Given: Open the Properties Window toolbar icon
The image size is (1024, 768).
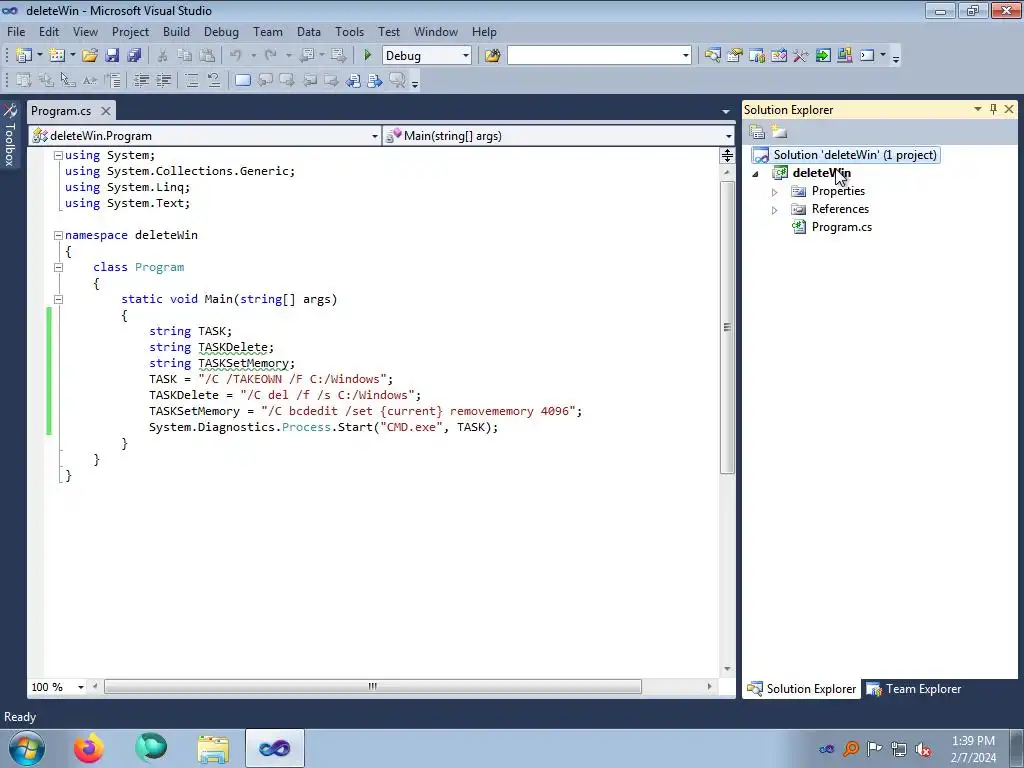Looking at the screenshot, I should coord(735,56).
